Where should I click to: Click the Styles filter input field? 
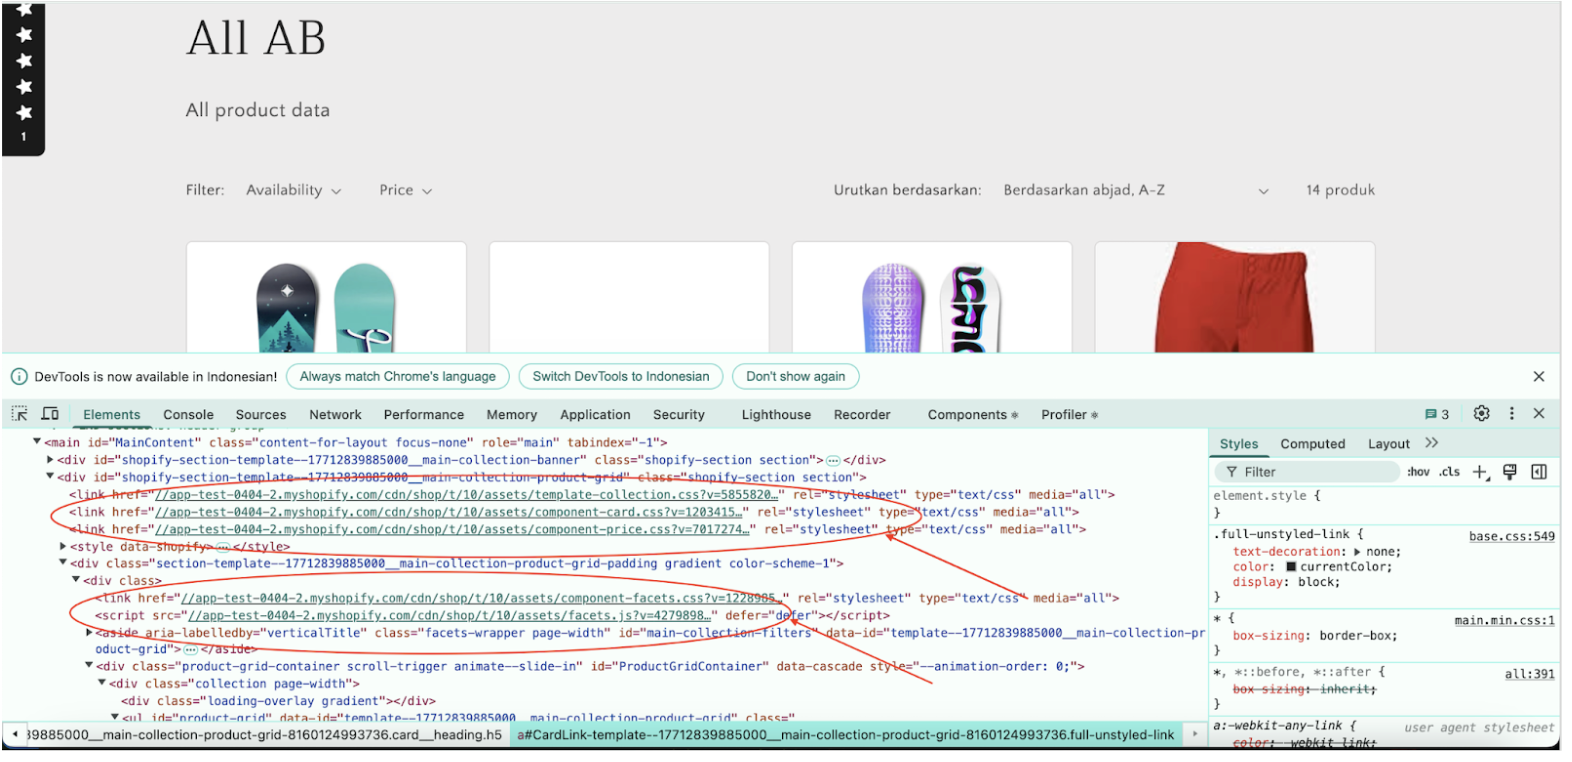click(x=1306, y=472)
